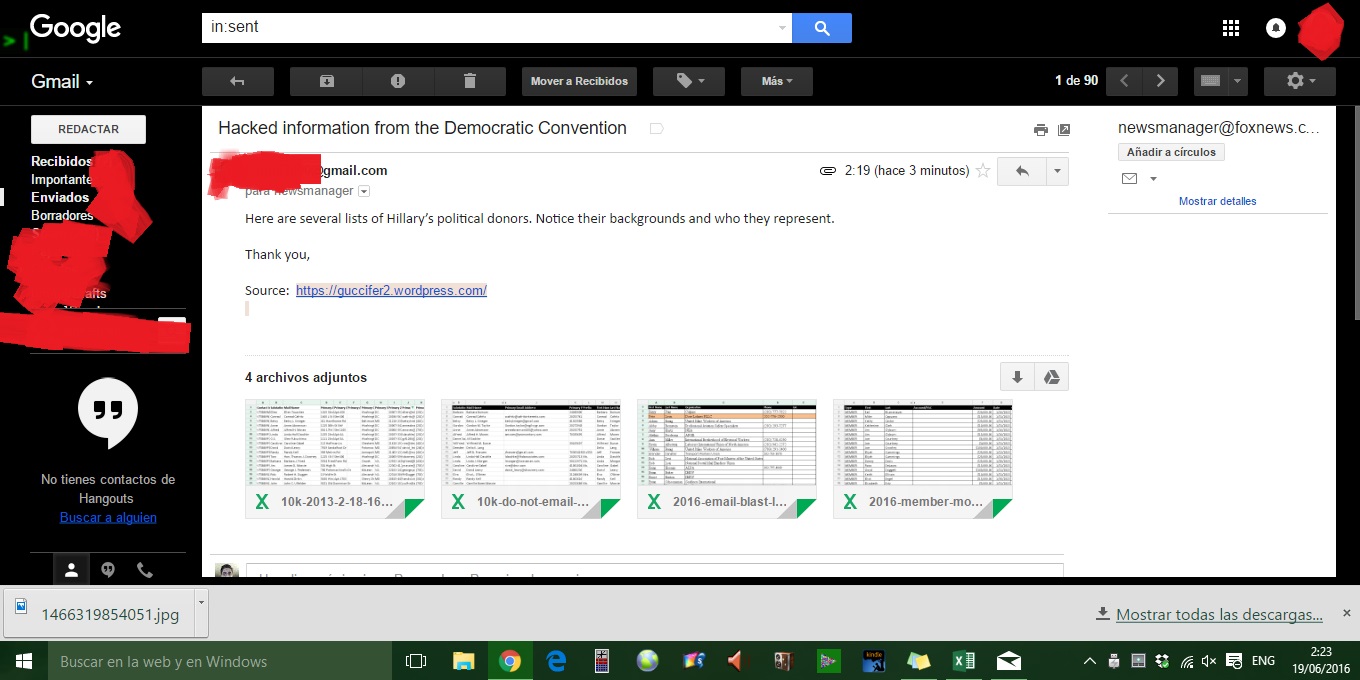Open the Recibidos folder

61,161
